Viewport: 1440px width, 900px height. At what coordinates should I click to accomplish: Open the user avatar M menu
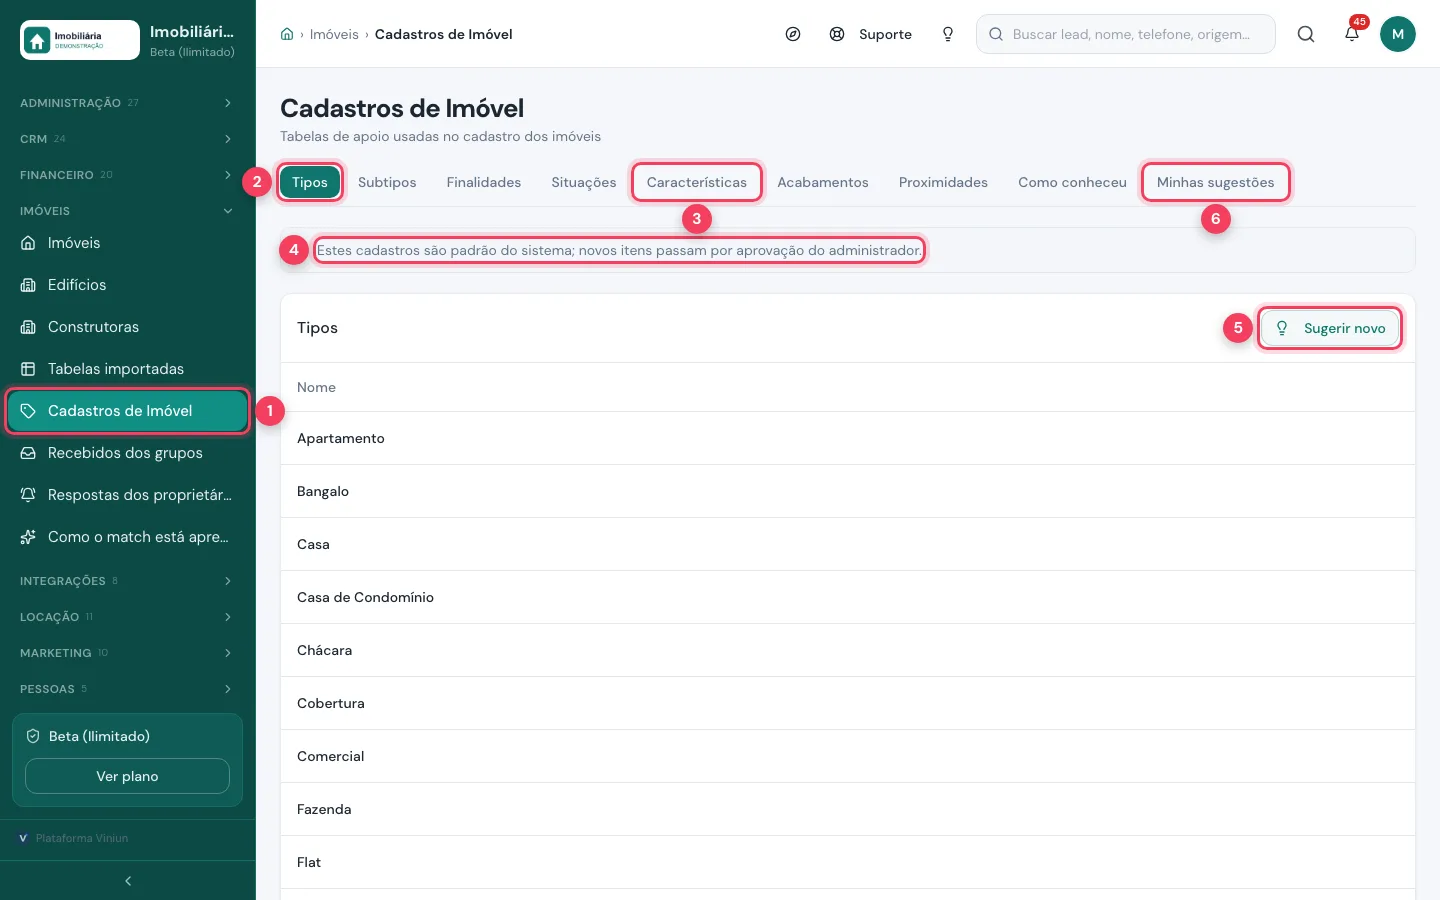(1398, 34)
